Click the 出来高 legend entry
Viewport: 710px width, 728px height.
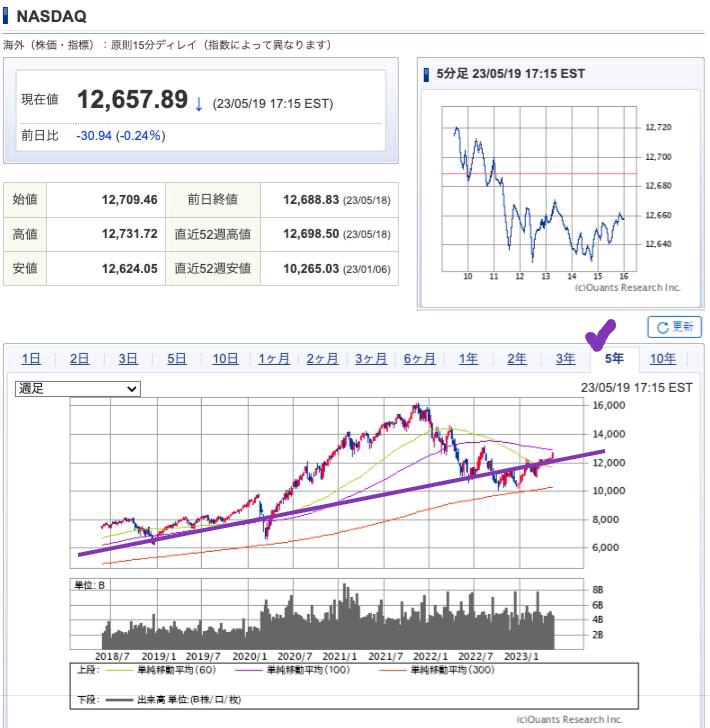coord(173,699)
